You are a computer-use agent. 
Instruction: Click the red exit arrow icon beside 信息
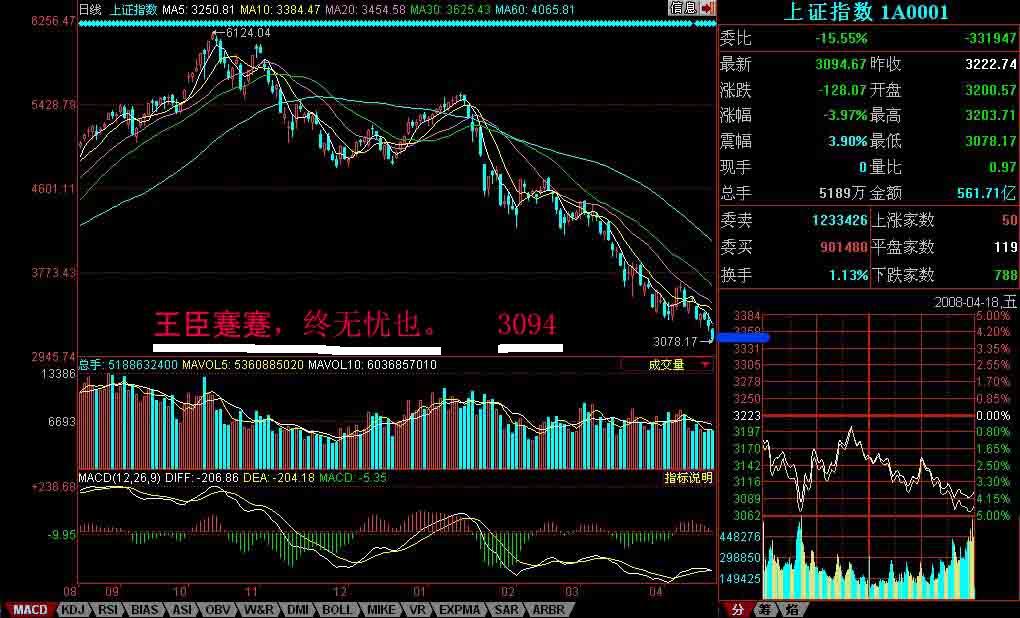(708, 8)
